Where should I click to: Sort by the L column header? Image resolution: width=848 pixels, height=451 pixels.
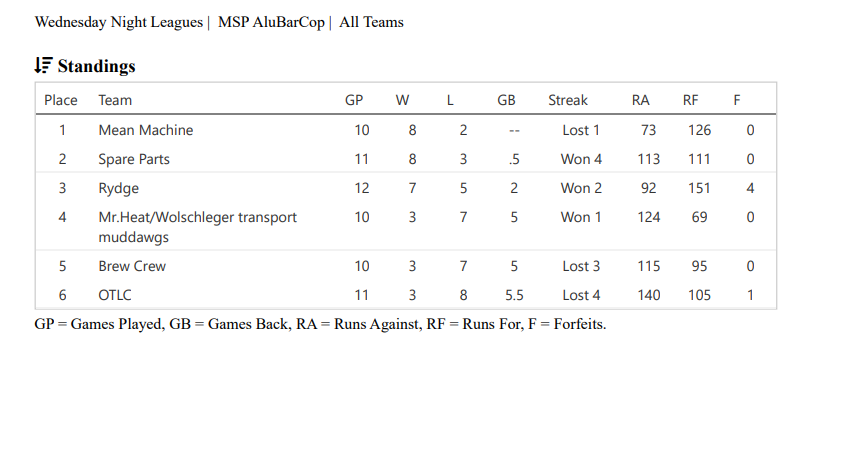451,100
